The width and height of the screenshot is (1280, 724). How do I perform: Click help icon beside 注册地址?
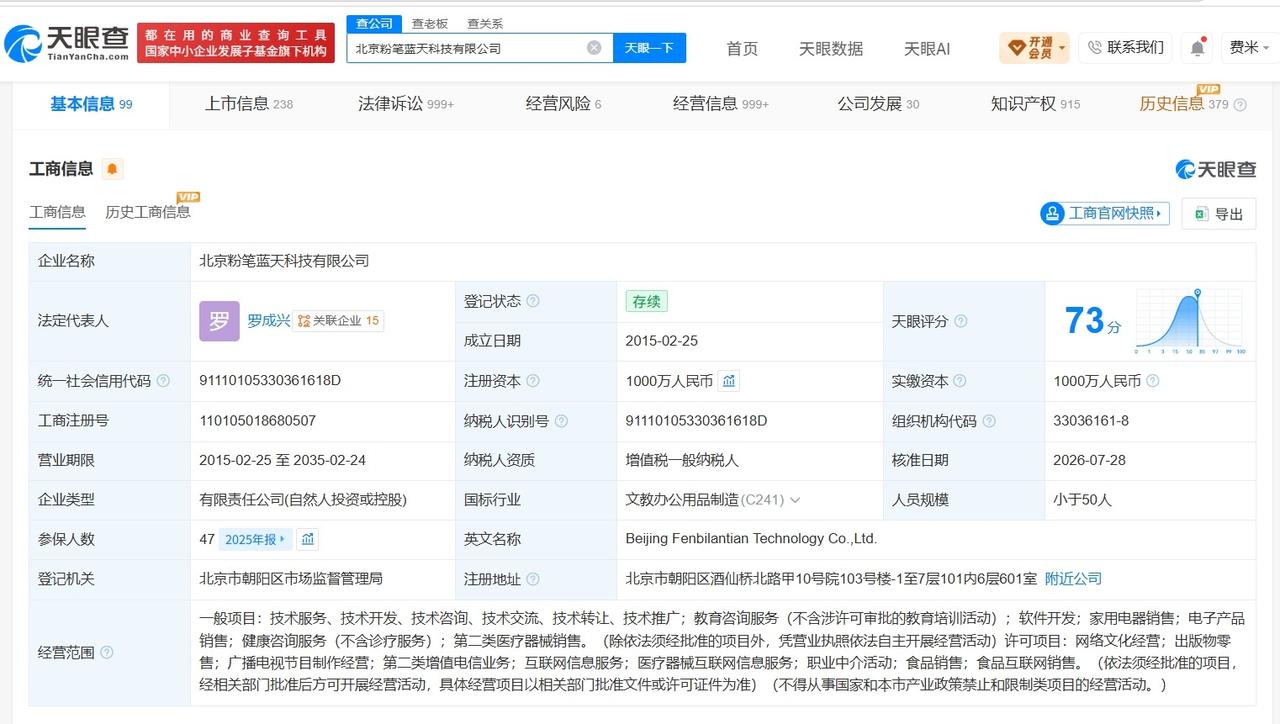click(x=533, y=579)
